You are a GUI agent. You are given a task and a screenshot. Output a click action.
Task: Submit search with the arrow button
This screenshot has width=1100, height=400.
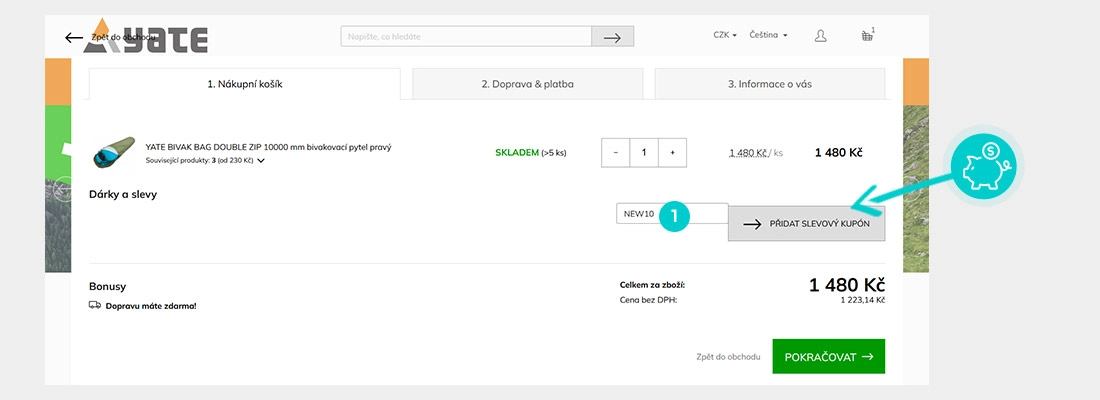tap(612, 36)
